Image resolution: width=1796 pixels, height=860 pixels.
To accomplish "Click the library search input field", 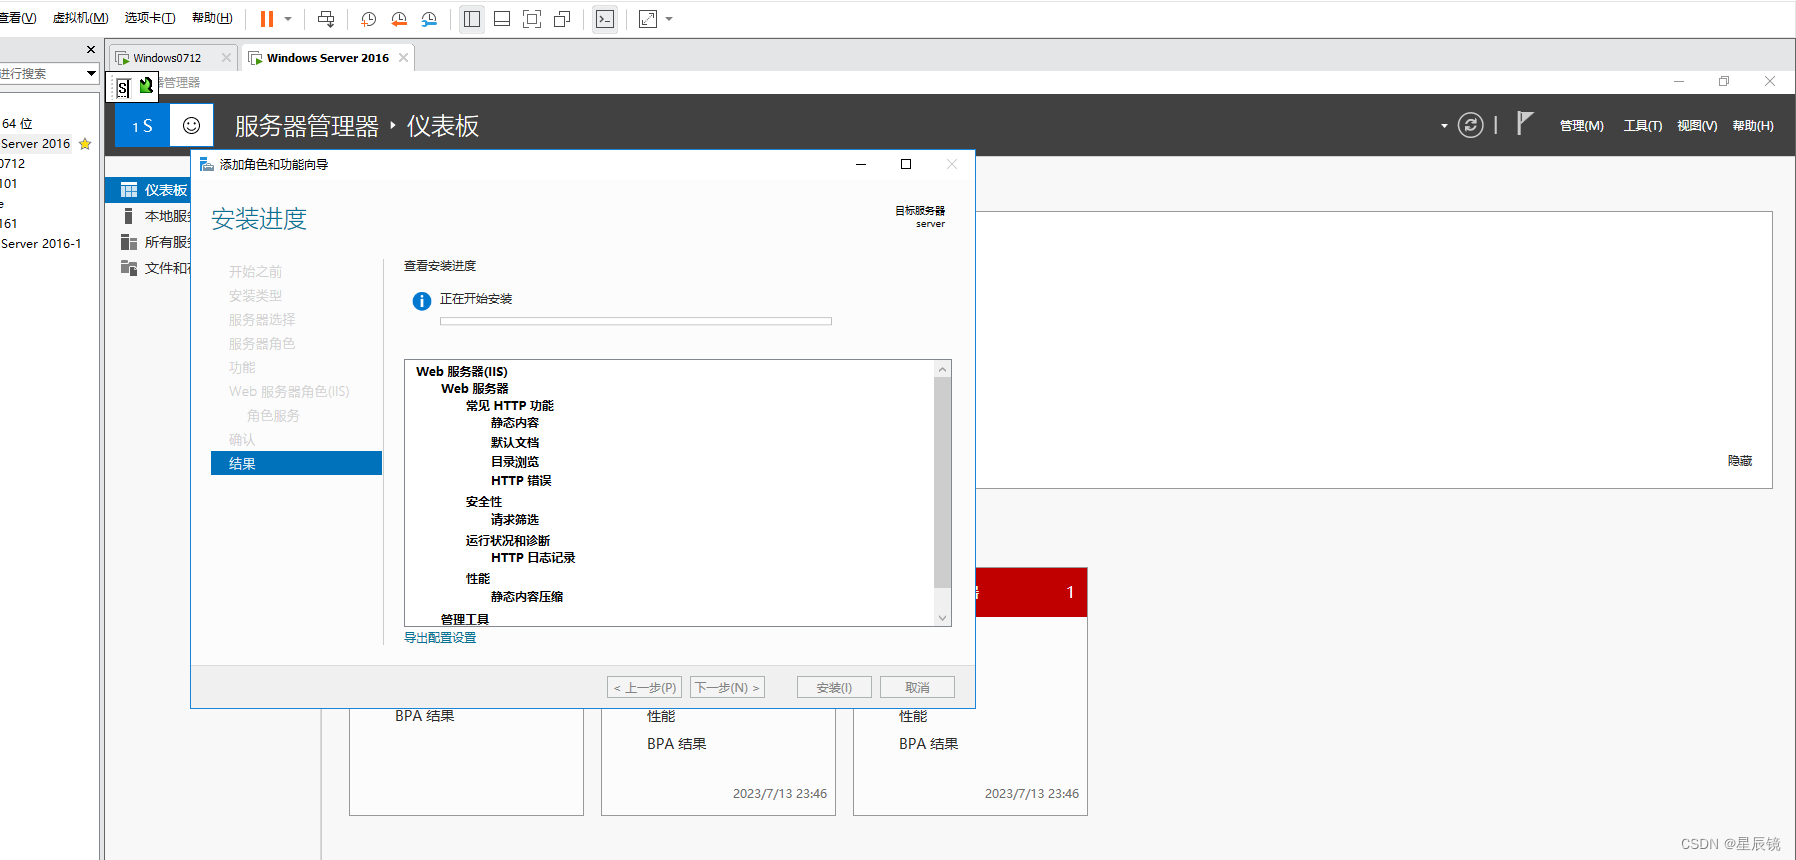I will click(40, 73).
